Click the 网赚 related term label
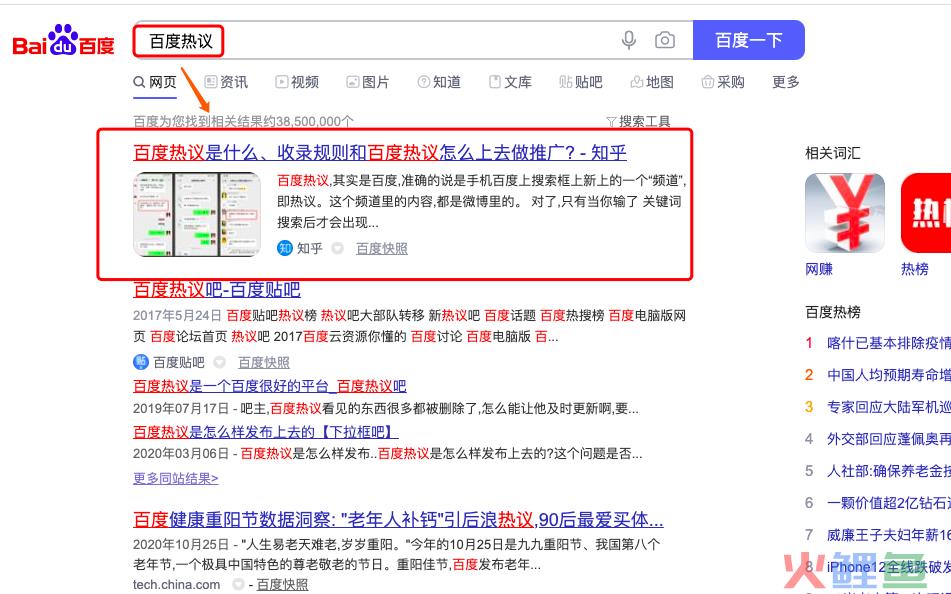The width and height of the screenshot is (951, 594). pos(819,269)
